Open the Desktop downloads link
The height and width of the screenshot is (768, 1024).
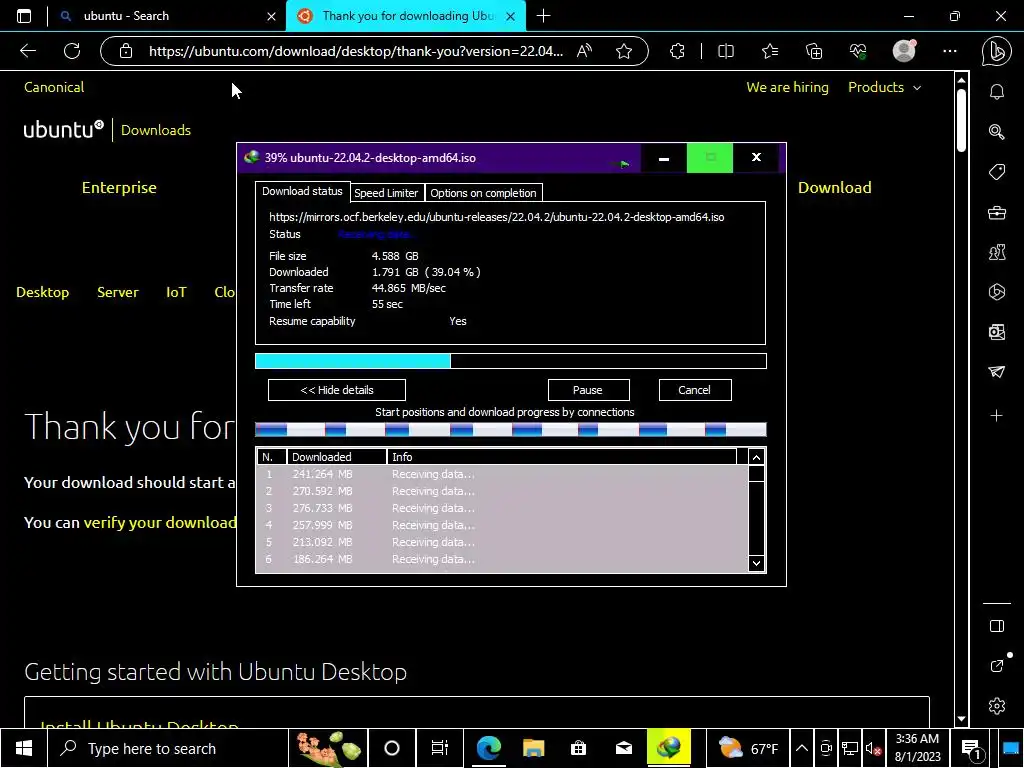tap(42, 292)
